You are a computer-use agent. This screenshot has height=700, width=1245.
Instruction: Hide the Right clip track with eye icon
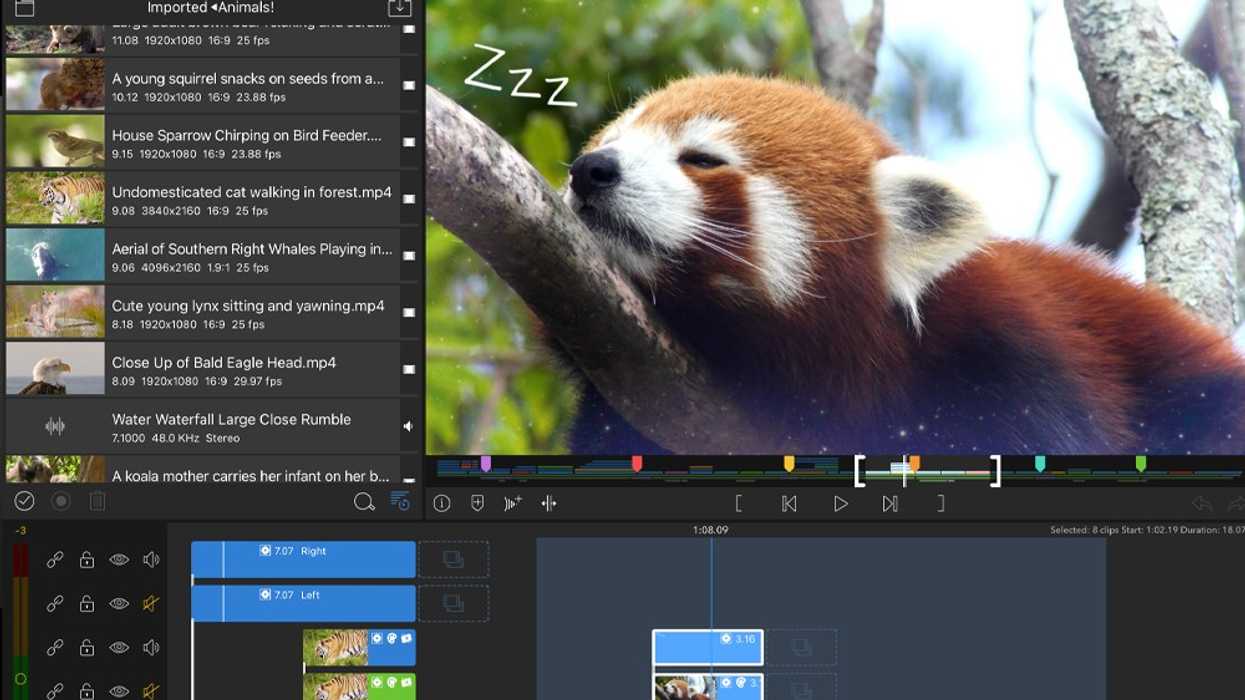click(x=119, y=560)
